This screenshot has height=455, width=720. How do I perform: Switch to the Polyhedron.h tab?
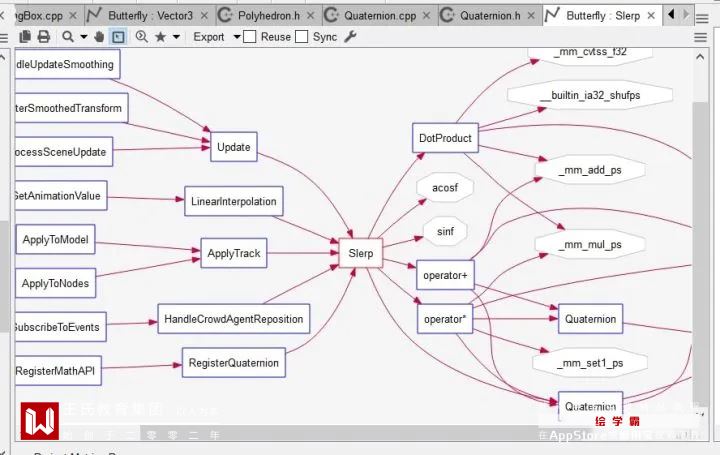pyautogui.click(x=269, y=16)
